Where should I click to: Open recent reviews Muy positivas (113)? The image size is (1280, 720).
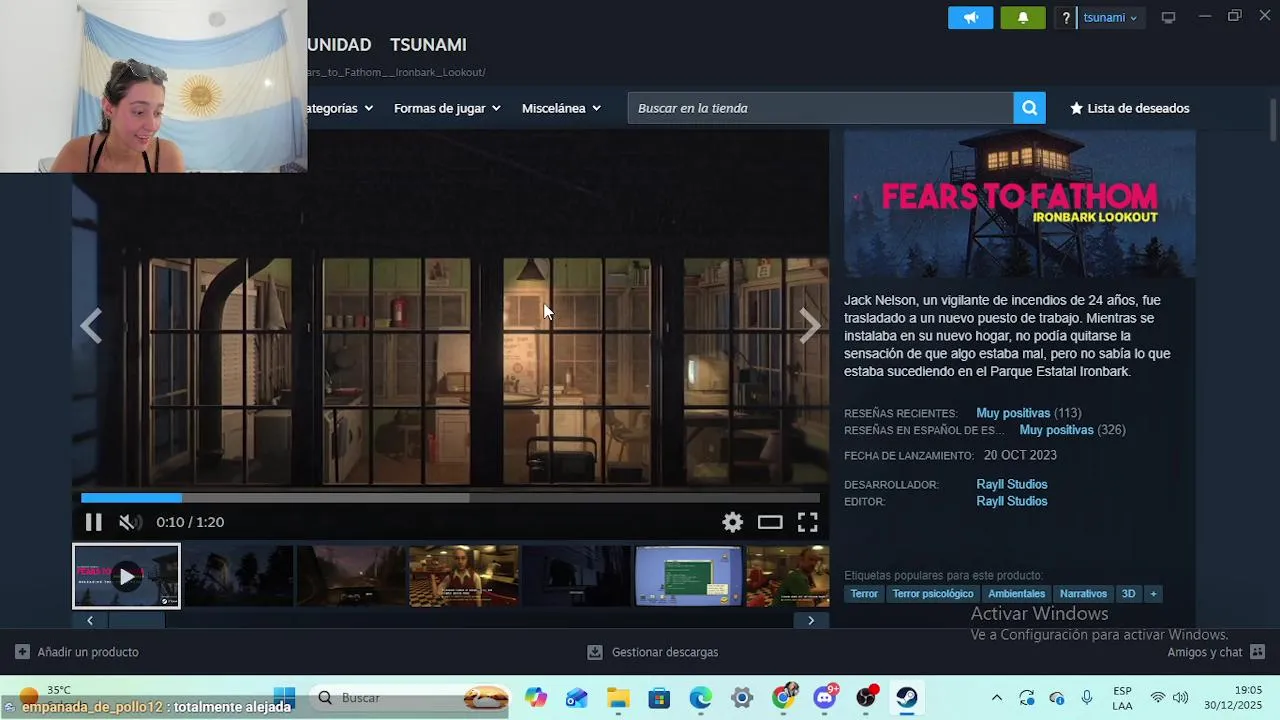(1028, 413)
